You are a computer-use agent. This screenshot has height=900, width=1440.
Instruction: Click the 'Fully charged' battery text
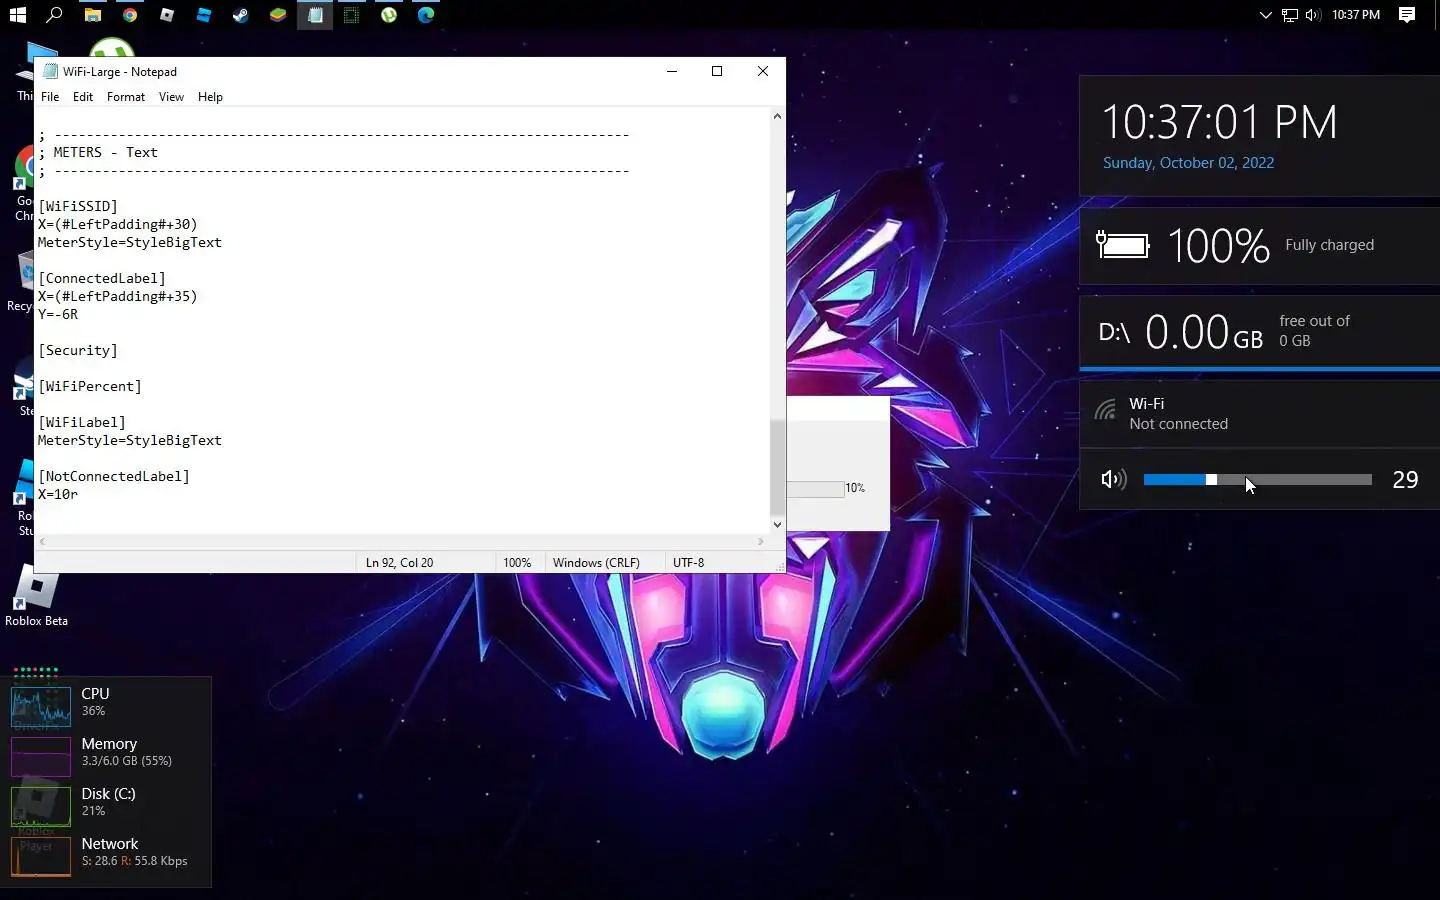(x=1329, y=245)
